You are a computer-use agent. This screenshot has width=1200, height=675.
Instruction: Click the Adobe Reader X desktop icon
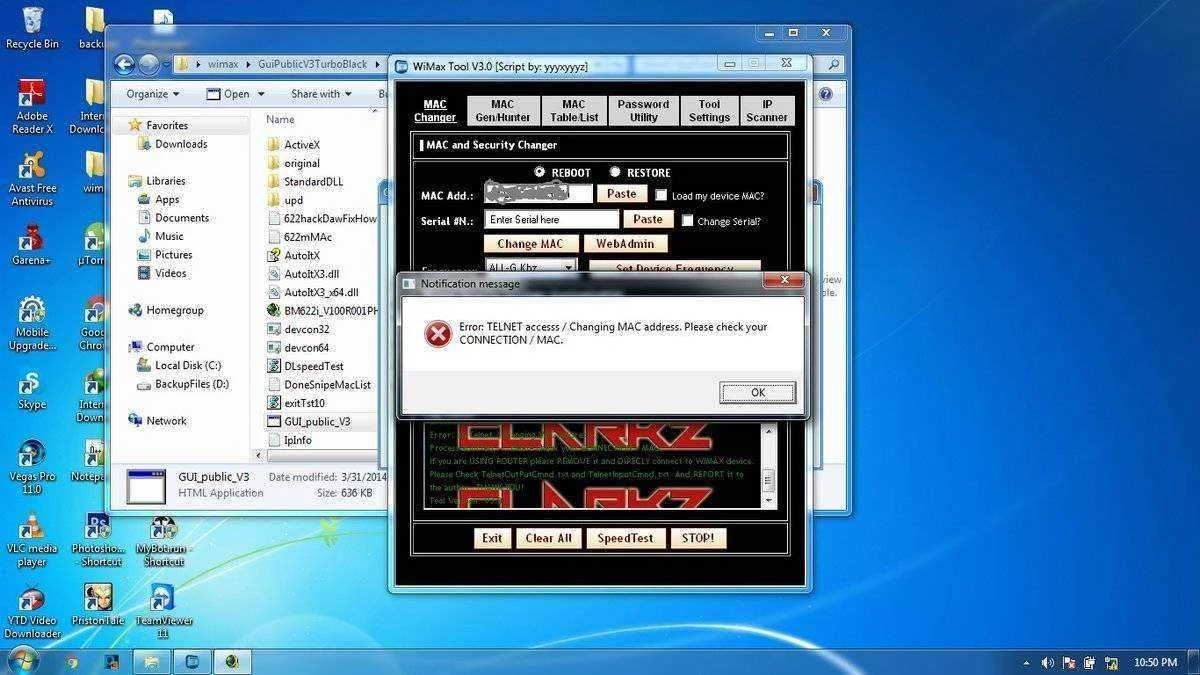pyautogui.click(x=32, y=106)
